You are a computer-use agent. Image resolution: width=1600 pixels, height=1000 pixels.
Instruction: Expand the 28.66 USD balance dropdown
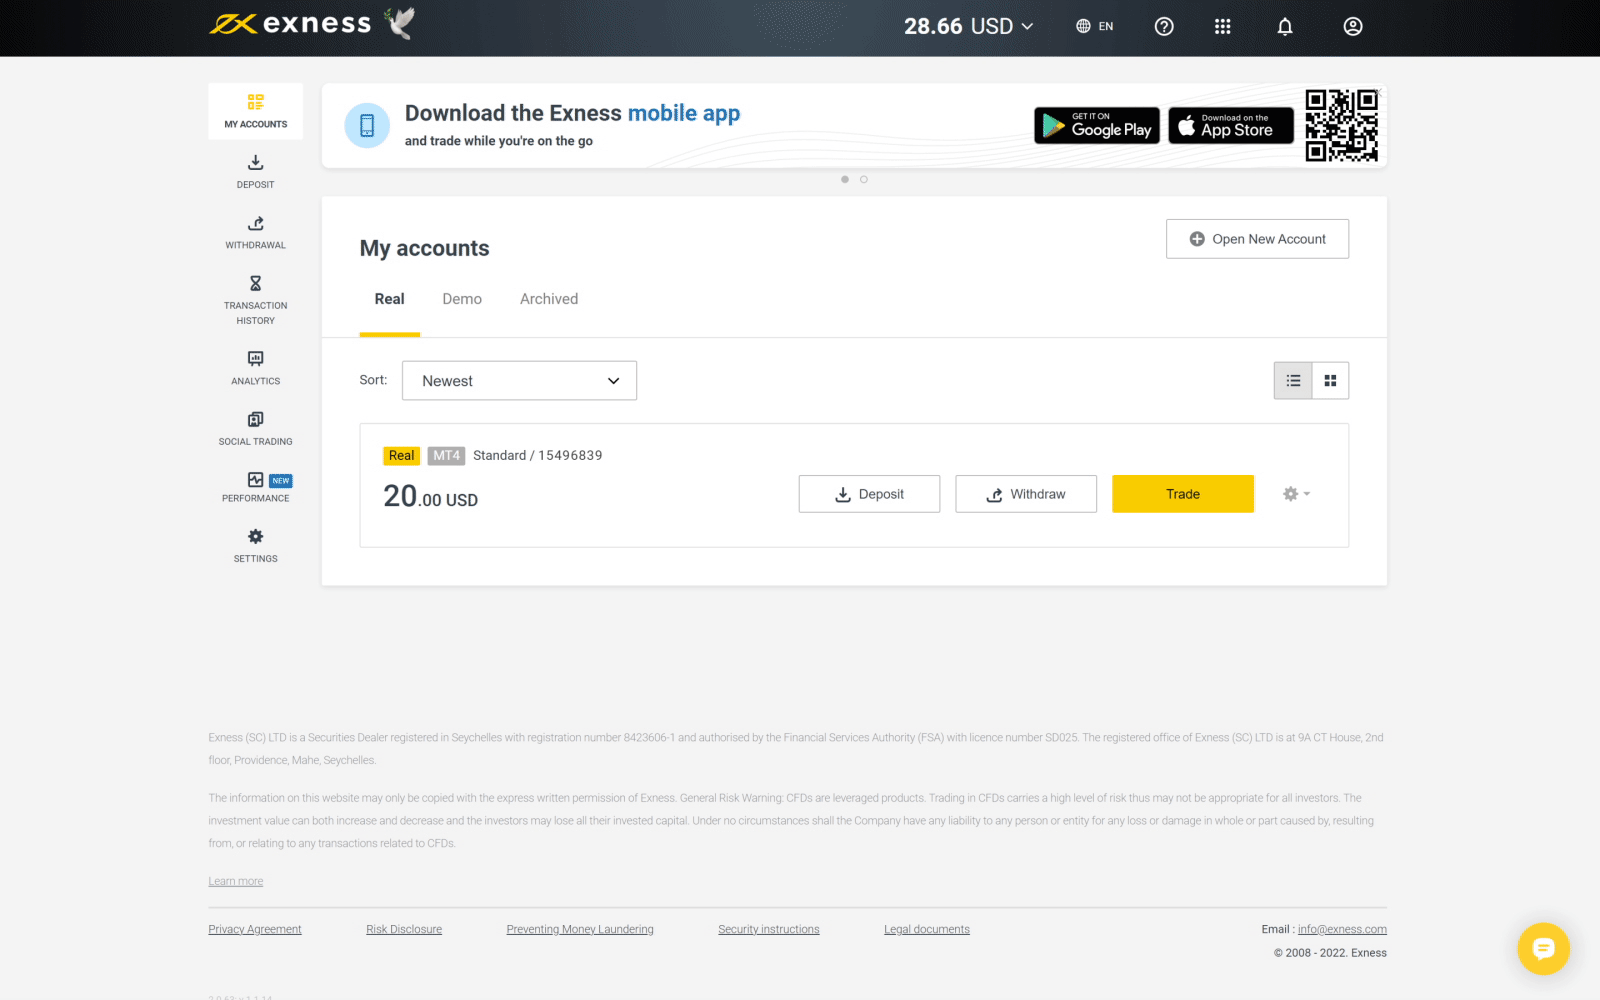tap(968, 27)
